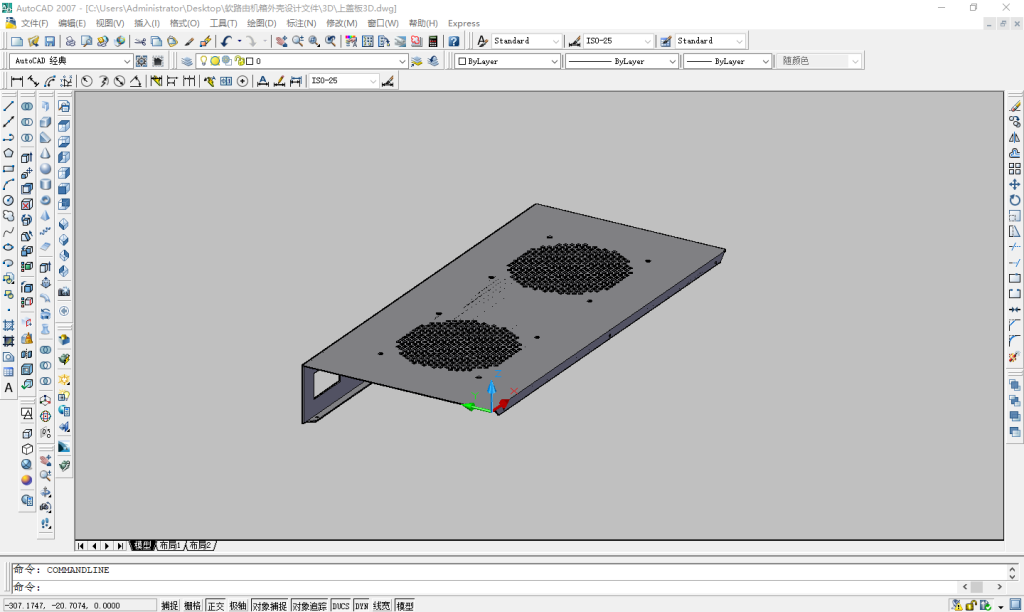Click the Save icon in the standard toolbar
This screenshot has height=612, width=1024.
49,41
